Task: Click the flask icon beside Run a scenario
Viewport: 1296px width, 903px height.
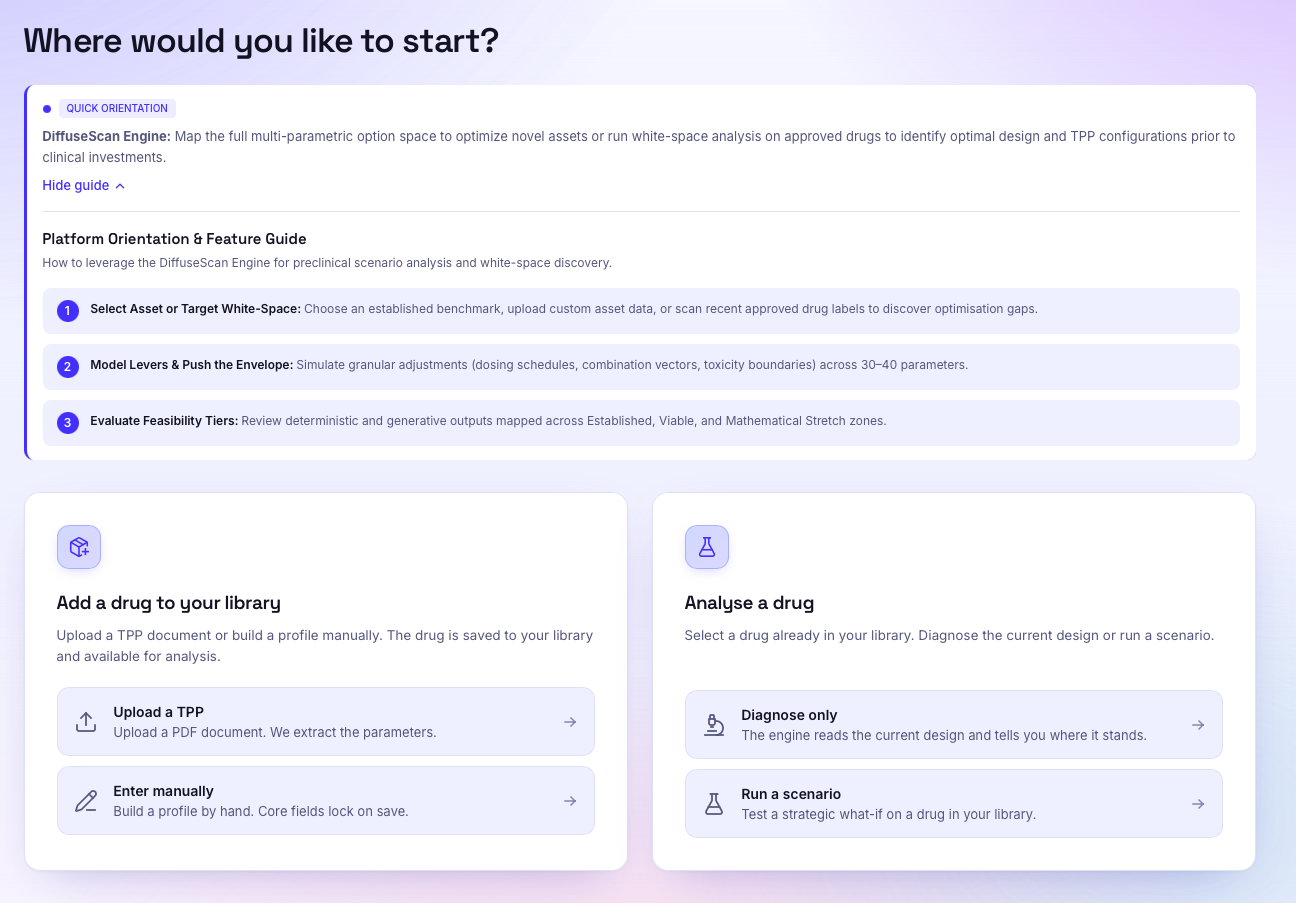Action: (x=714, y=804)
